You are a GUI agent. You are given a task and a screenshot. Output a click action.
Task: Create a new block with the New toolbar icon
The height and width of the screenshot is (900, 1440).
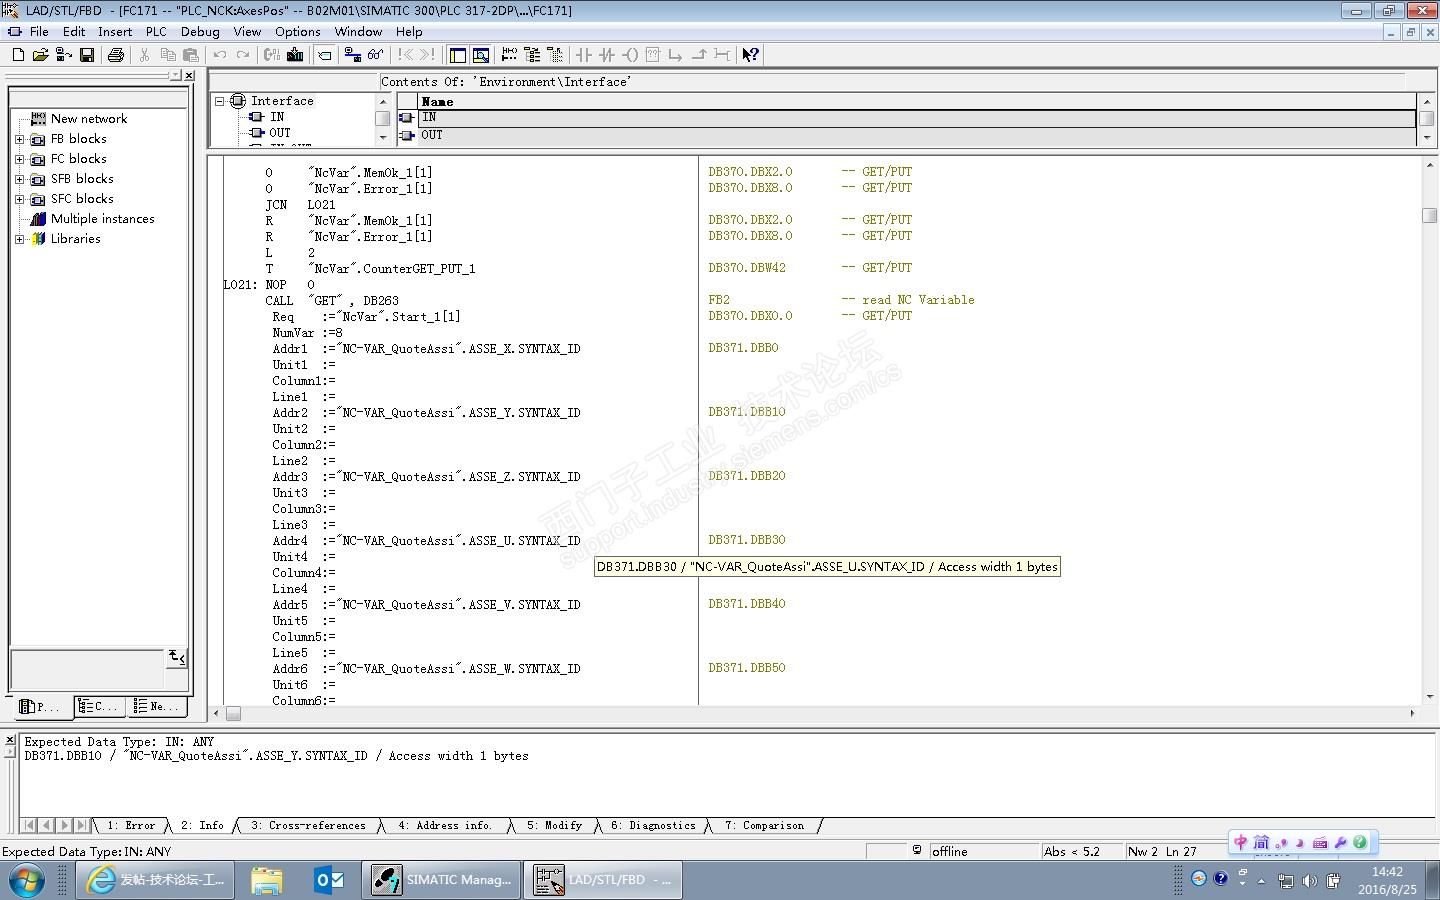pyautogui.click(x=18, y=55)
